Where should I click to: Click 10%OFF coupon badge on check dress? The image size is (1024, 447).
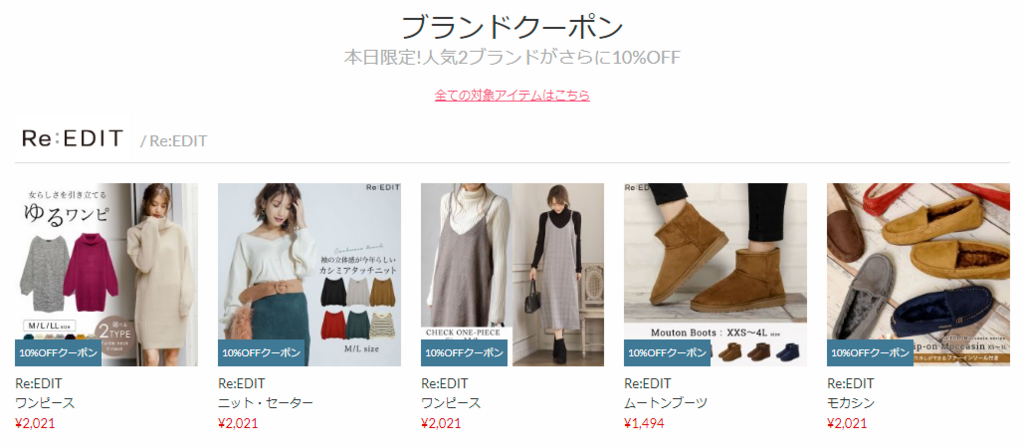[464, 353]
